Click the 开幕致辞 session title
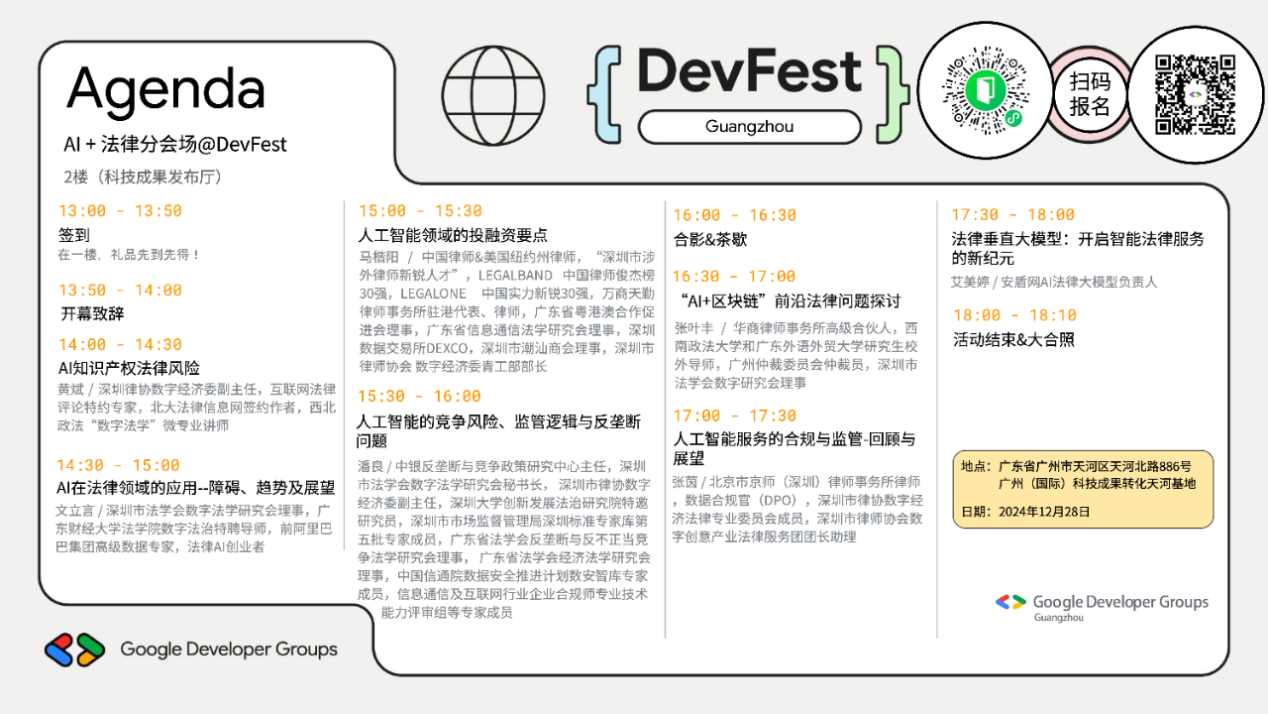This screenshot has height=714, width=1268. (92, 314)
